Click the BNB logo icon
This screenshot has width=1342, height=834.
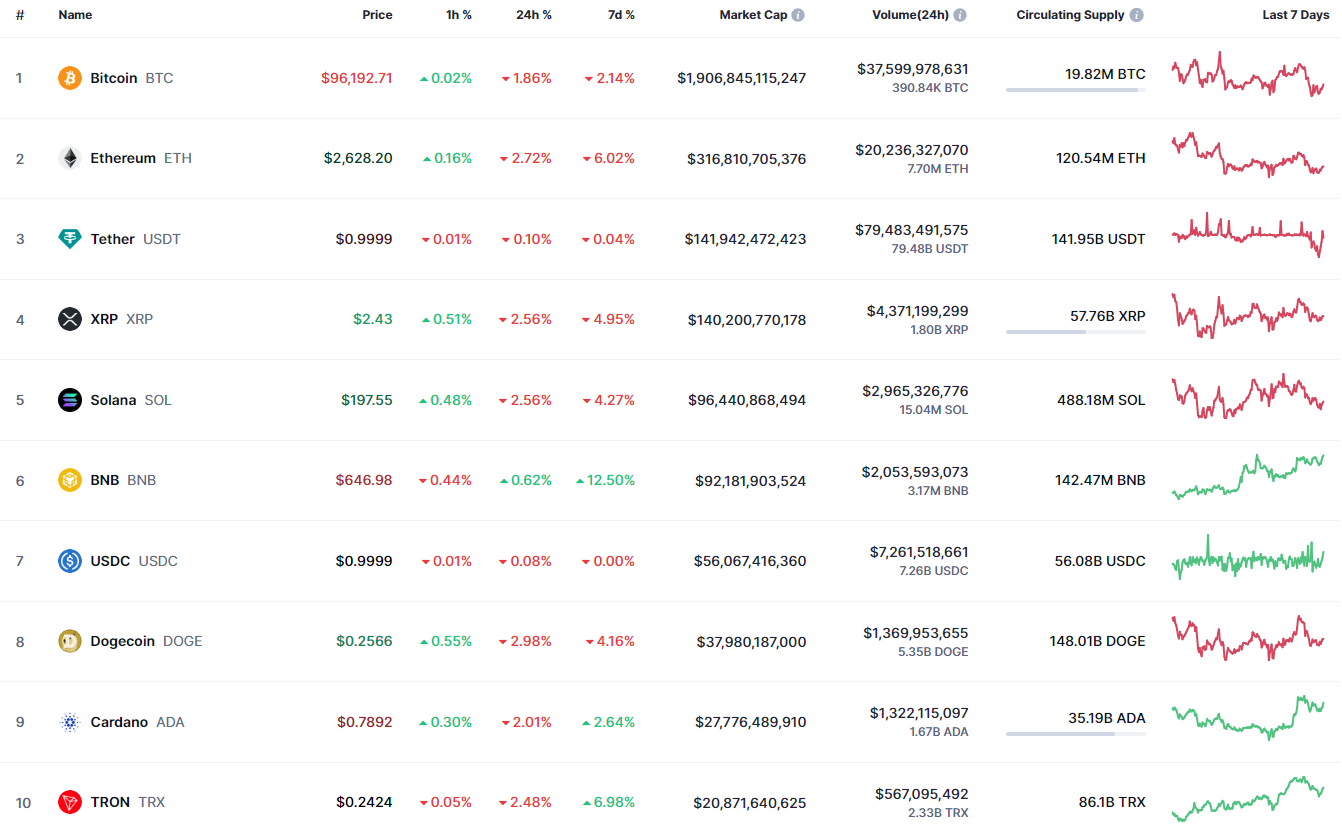click(x=70, y=480)
